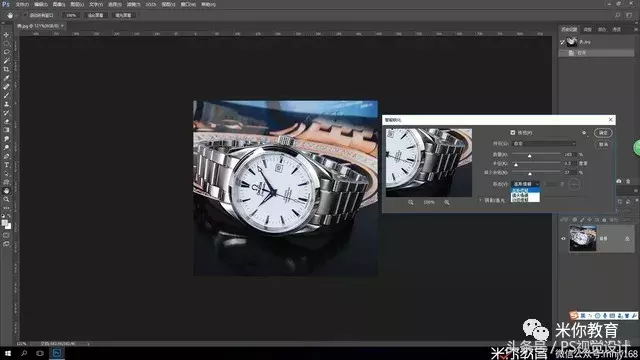Screen dimensions: 640x360
Task: Select the Zoom magnifier tool in toolbar
Action: coord(6,200)
